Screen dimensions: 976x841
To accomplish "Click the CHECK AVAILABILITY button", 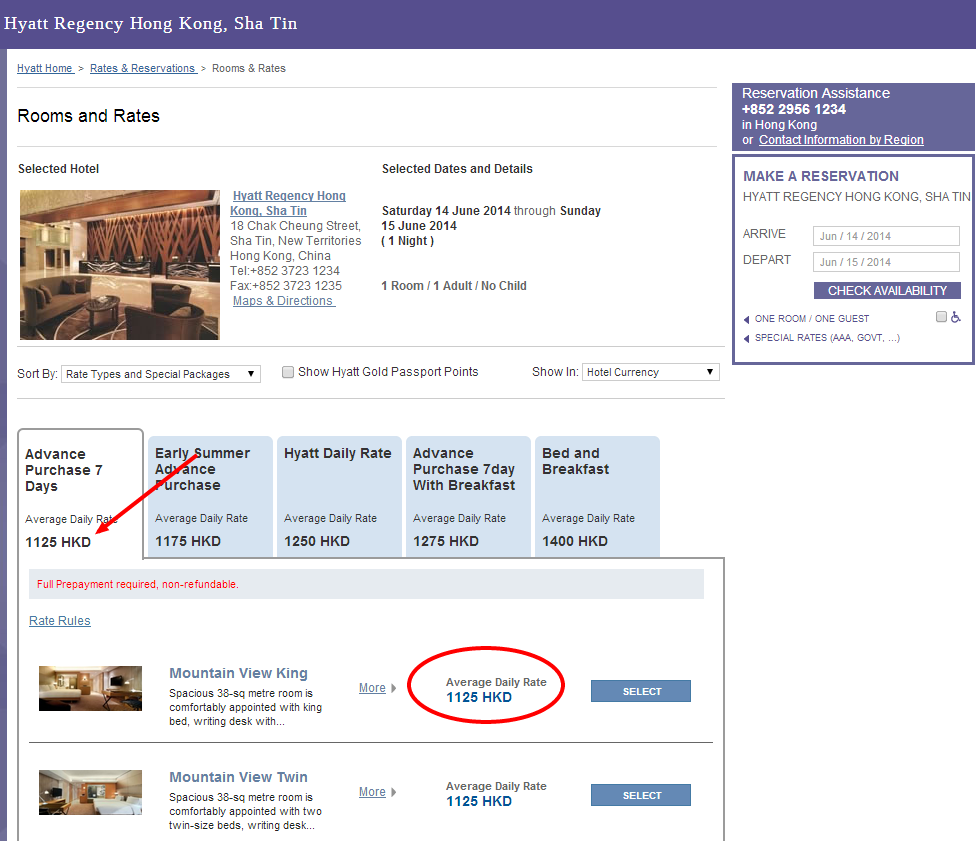I will tap(887, 291).
